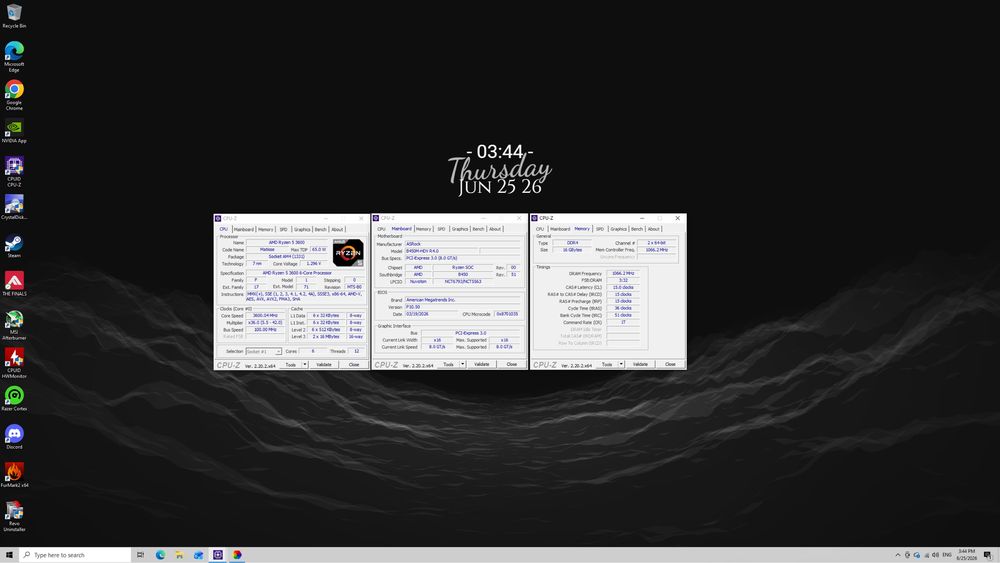This screenshot has width=1000, height=563.
Task: Open the taskbar clock and date
Action: click(x=967, y=555)
